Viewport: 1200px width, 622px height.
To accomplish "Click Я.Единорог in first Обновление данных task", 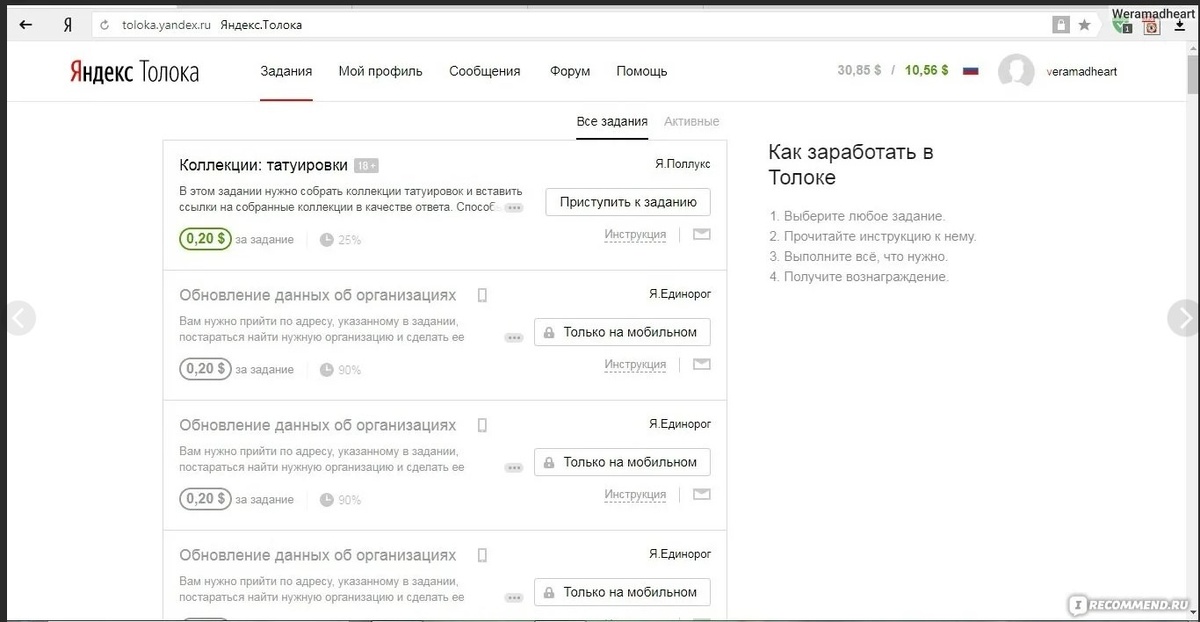I will pyautogui.click(x=680, y=294).
